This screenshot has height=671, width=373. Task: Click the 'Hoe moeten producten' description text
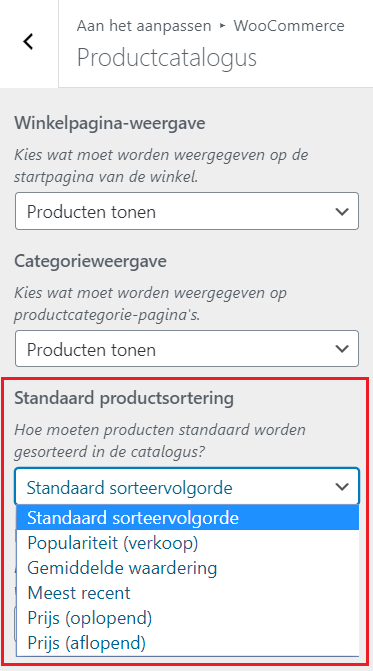tap(160, 441)
